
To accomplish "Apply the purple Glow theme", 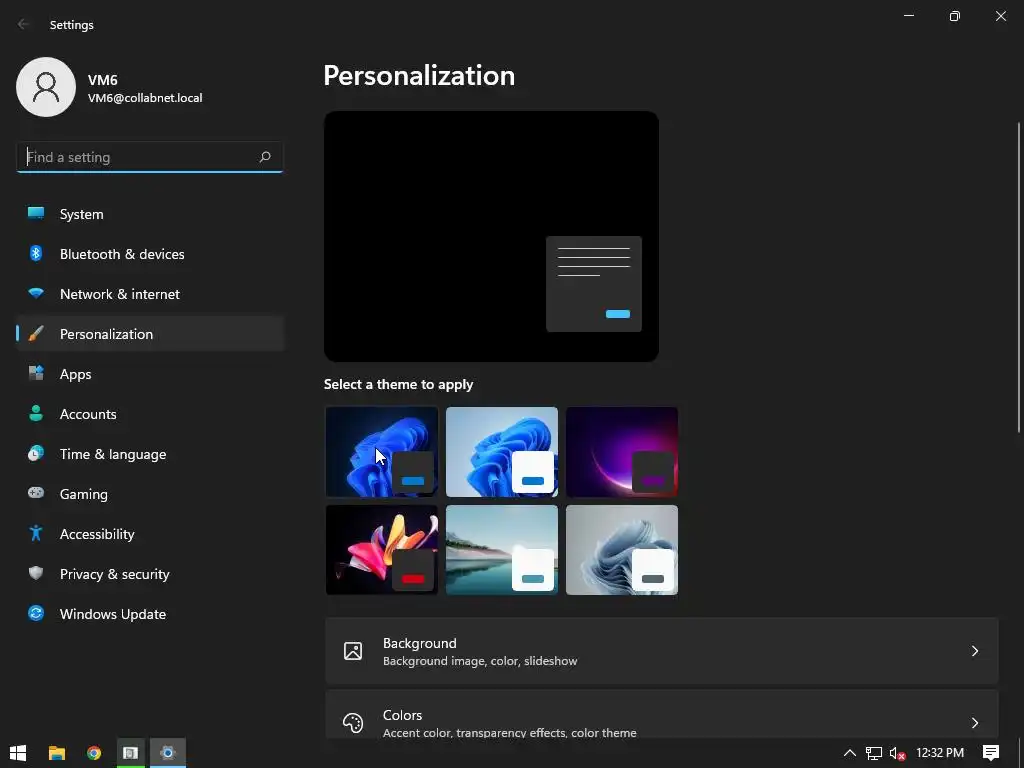I will coord(622,452).
